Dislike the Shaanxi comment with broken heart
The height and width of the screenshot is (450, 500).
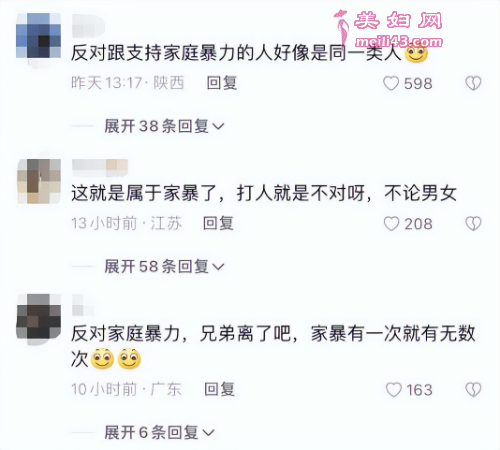[x=473, y=83]
